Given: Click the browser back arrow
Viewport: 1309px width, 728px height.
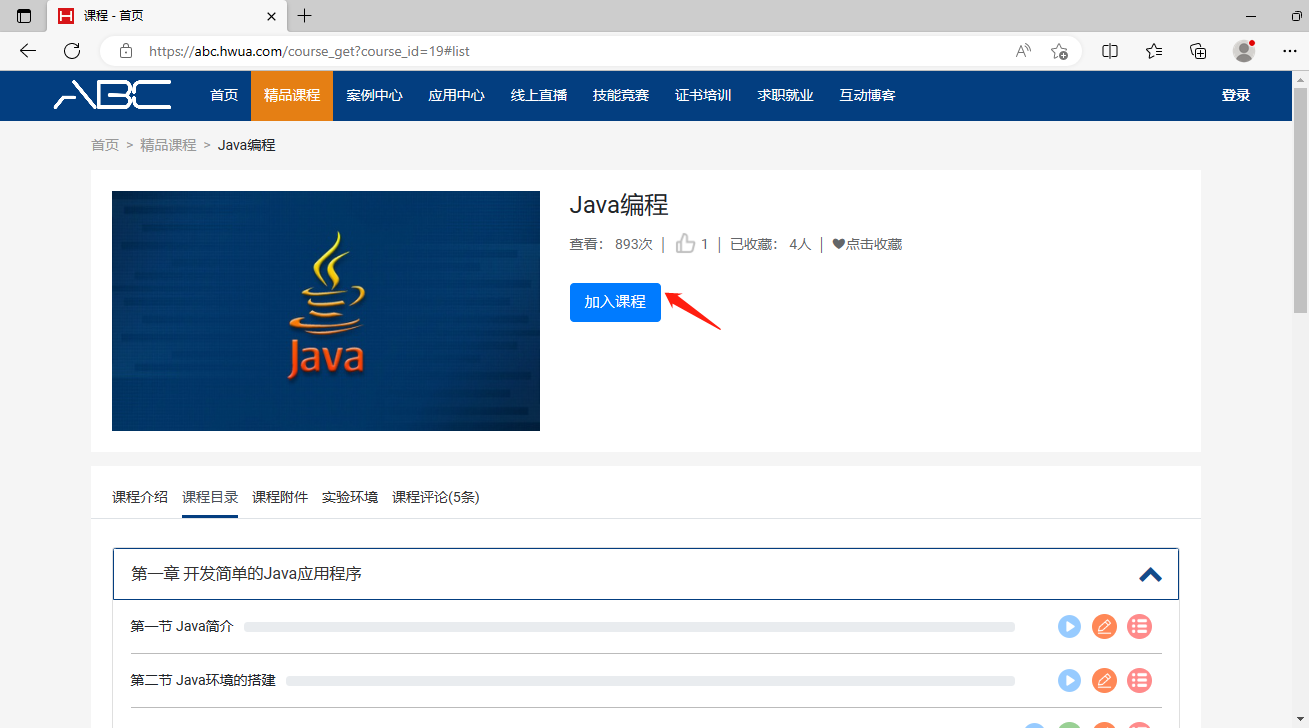Looking at the screenshot, I should coord(28,51).
